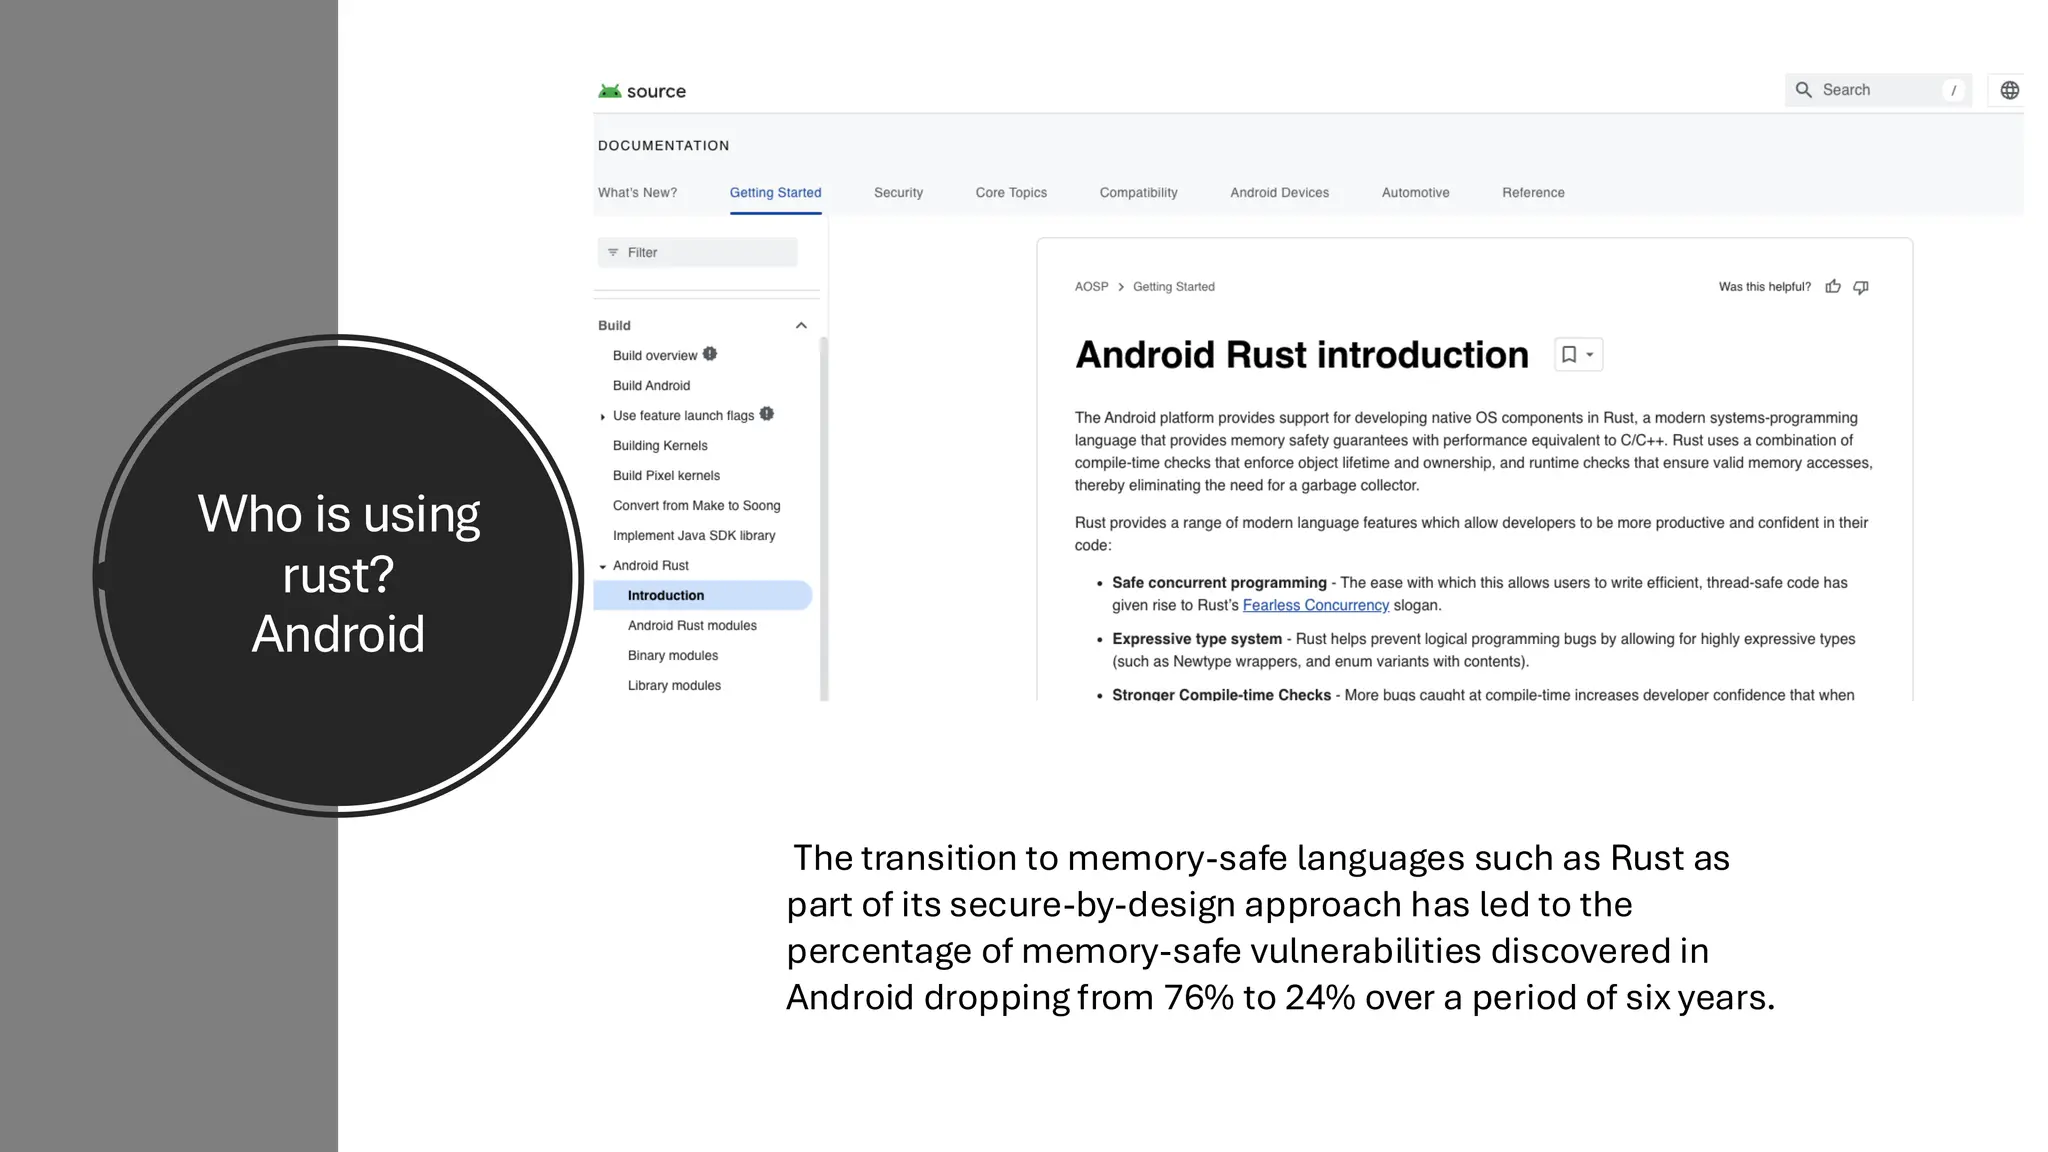Open Building Kernels sidebar entry

660,445
